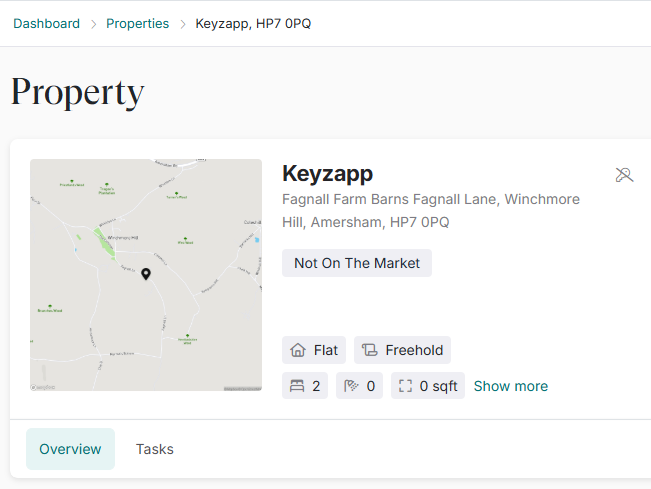Image resolution: width=651 pixels, height=489 pixels.
Task: Select the Overview tab
Action: (x=70, y=449)
